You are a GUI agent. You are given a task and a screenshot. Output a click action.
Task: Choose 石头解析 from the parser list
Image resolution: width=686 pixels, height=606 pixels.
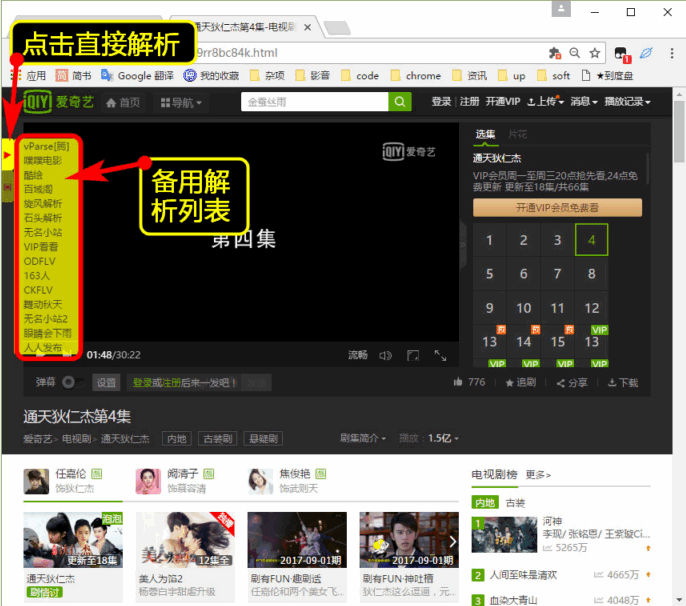click(x=43, y=218)
